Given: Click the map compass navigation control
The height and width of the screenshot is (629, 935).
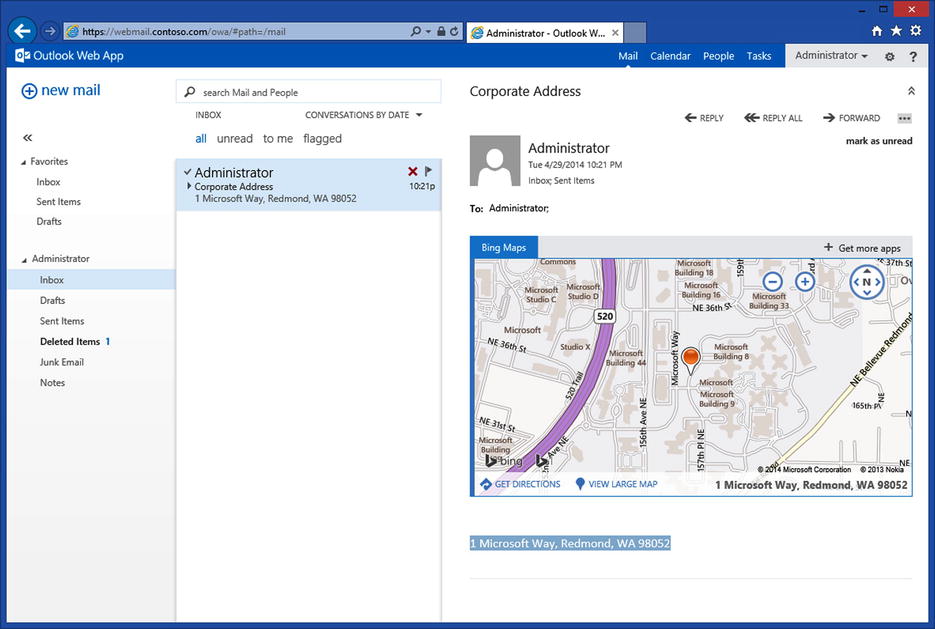Looking at the screenshot, I should [866, 282].
